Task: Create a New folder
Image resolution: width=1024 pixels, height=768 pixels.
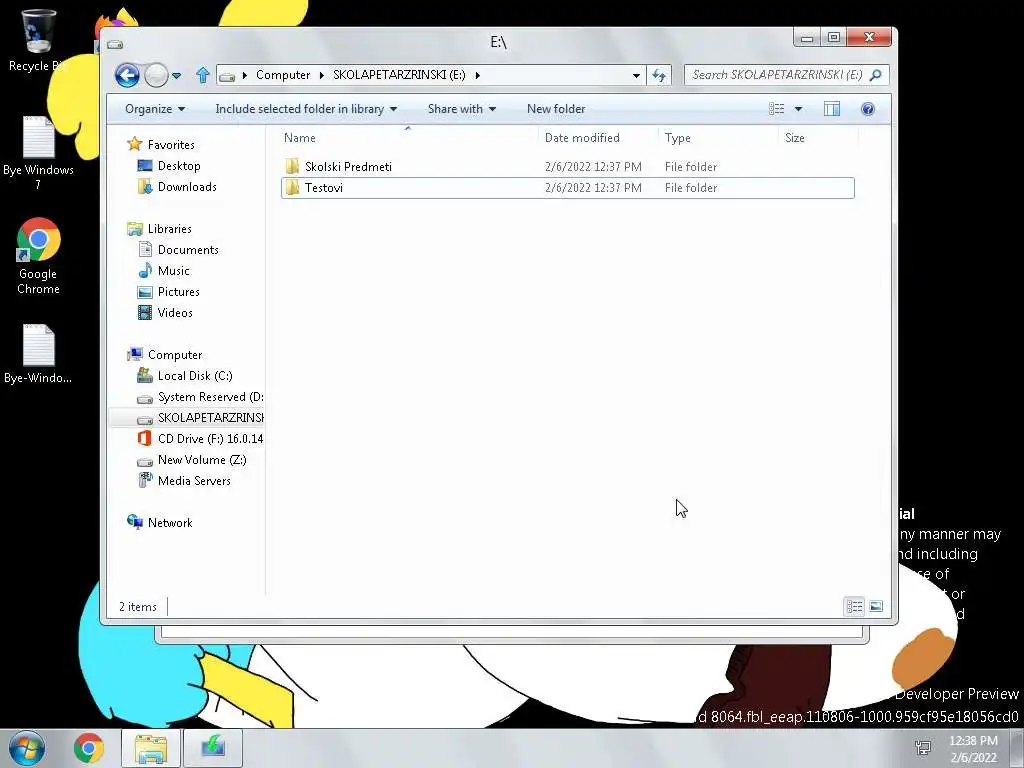Action: (556, 109)
